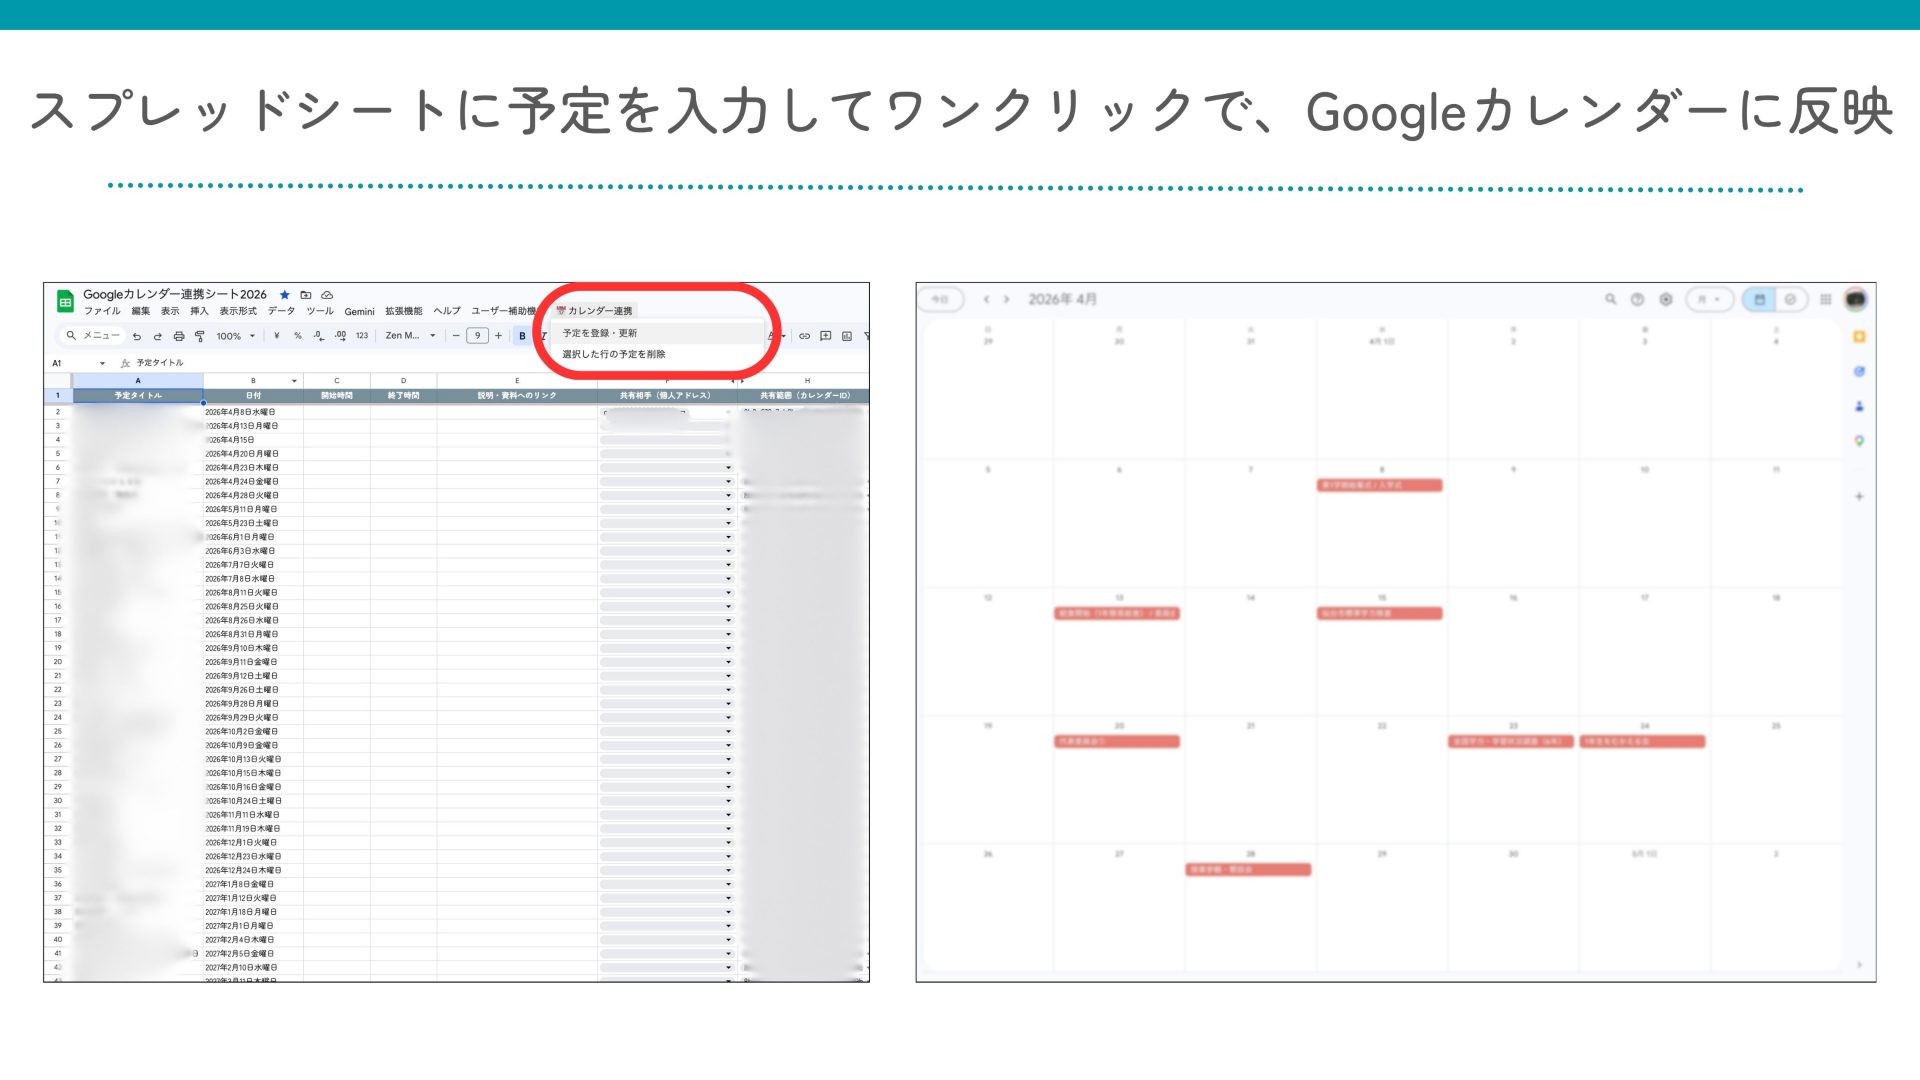Star the Googleカレンダー連携シート2026 spreadsheet
1920x1080 pixels.
coord(285,295)
